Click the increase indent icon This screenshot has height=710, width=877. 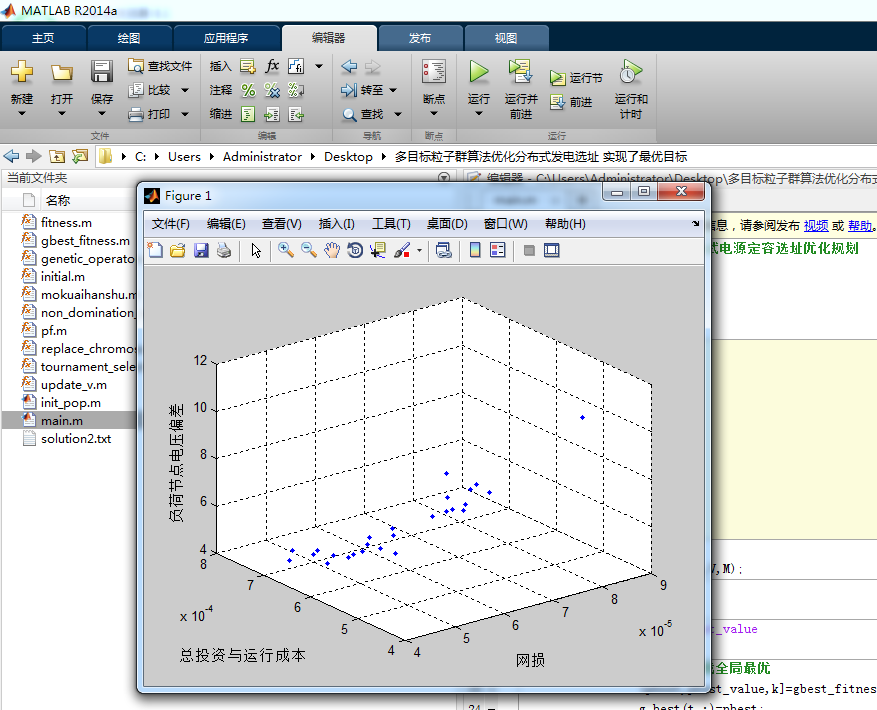pyautogui.click(x=272, y=115)
